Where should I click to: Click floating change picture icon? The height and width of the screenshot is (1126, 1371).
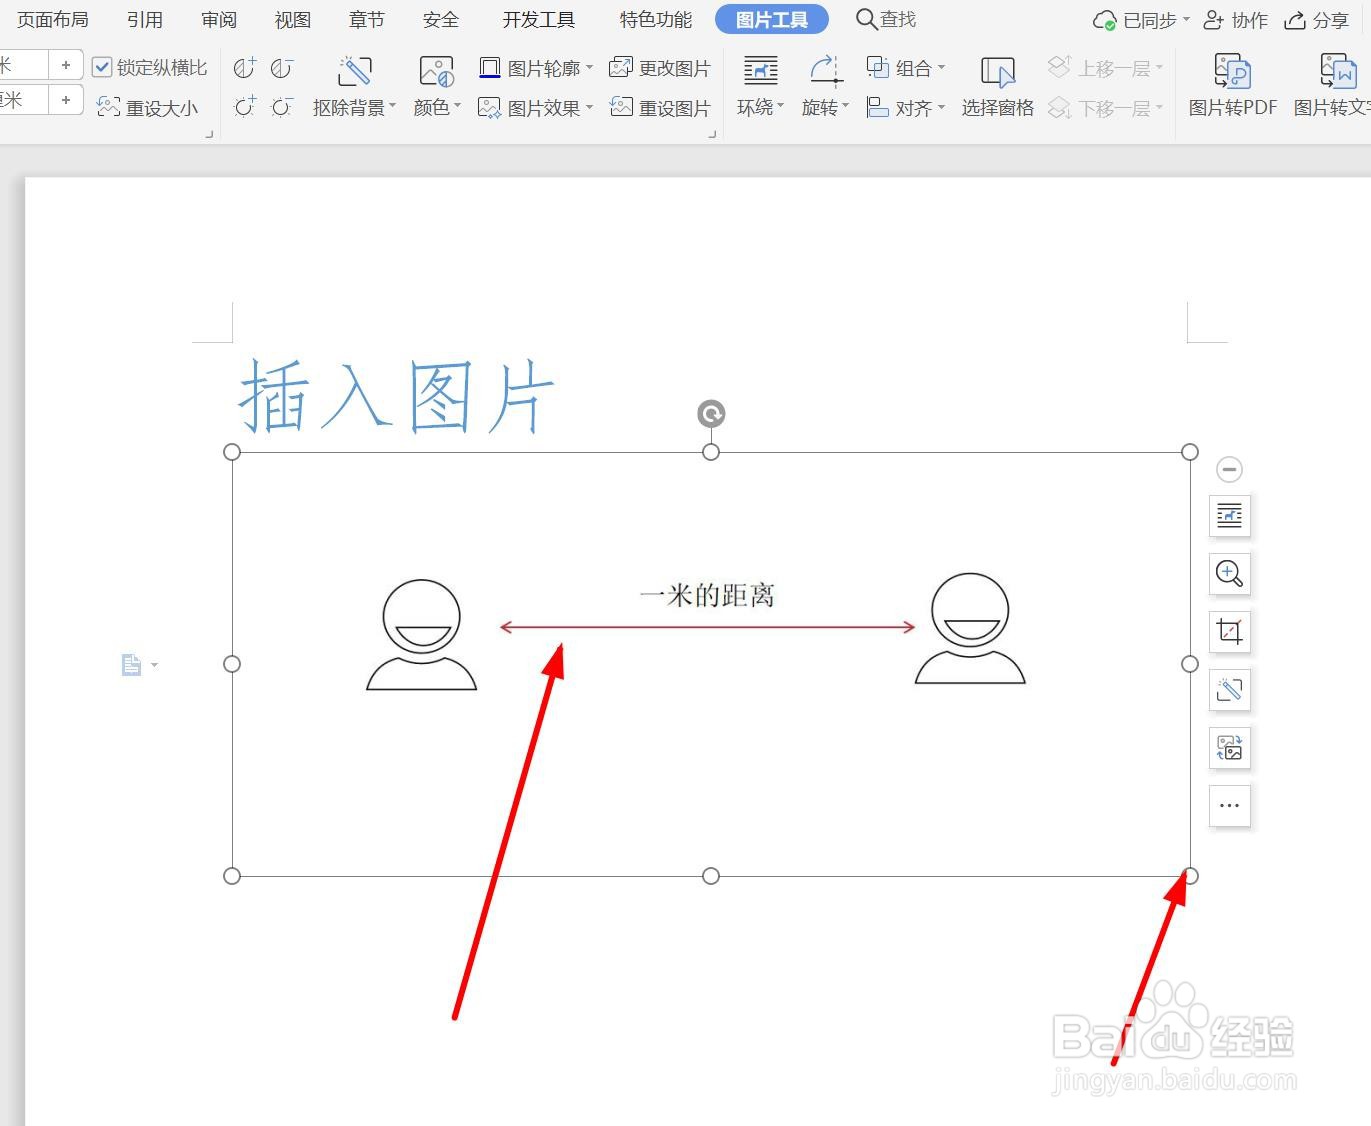click(1229, 747)
